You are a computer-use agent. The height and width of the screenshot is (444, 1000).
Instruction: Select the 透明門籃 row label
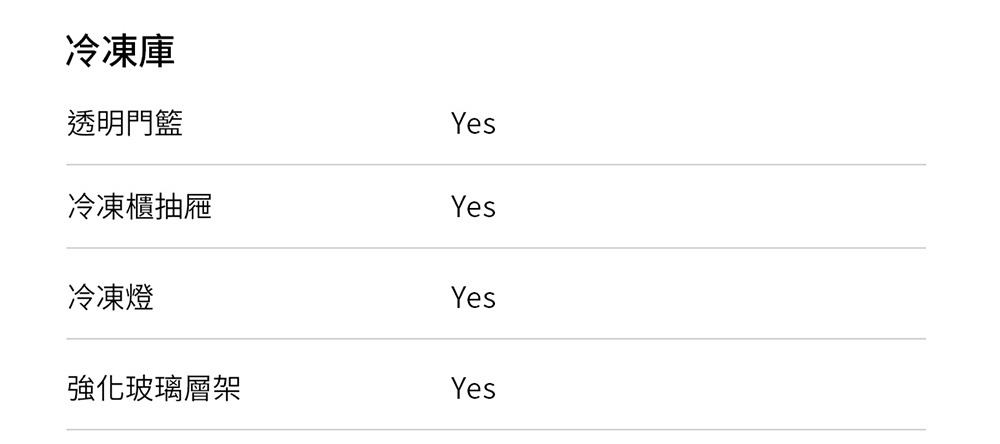point(125,123)
